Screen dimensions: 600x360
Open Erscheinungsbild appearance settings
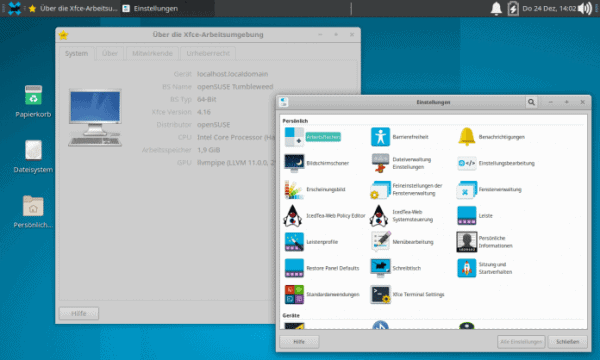pos(315,190)
